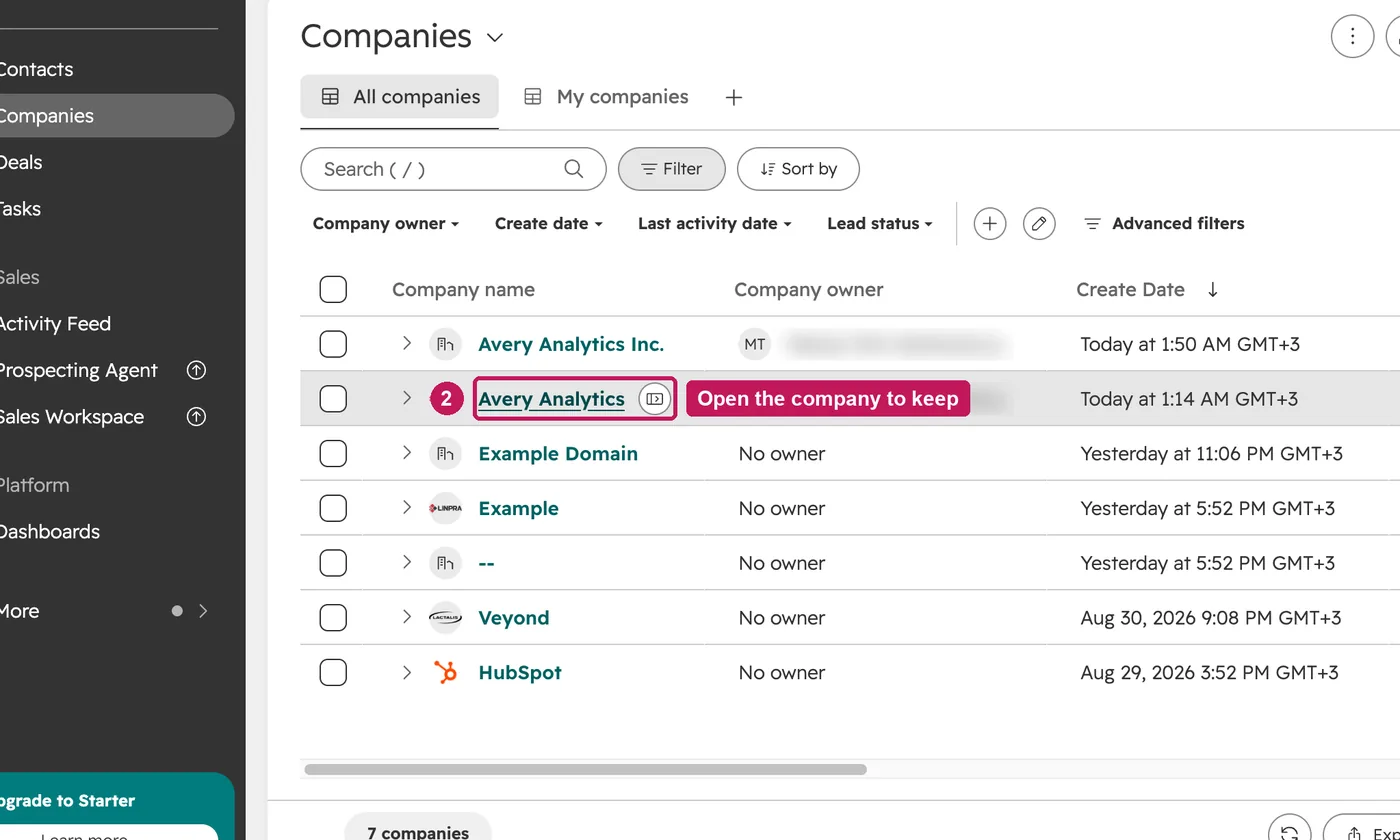Click the HubSpot sprocket logo
The width and height of the screenshot is (1400, 840).
coord(446,673)
